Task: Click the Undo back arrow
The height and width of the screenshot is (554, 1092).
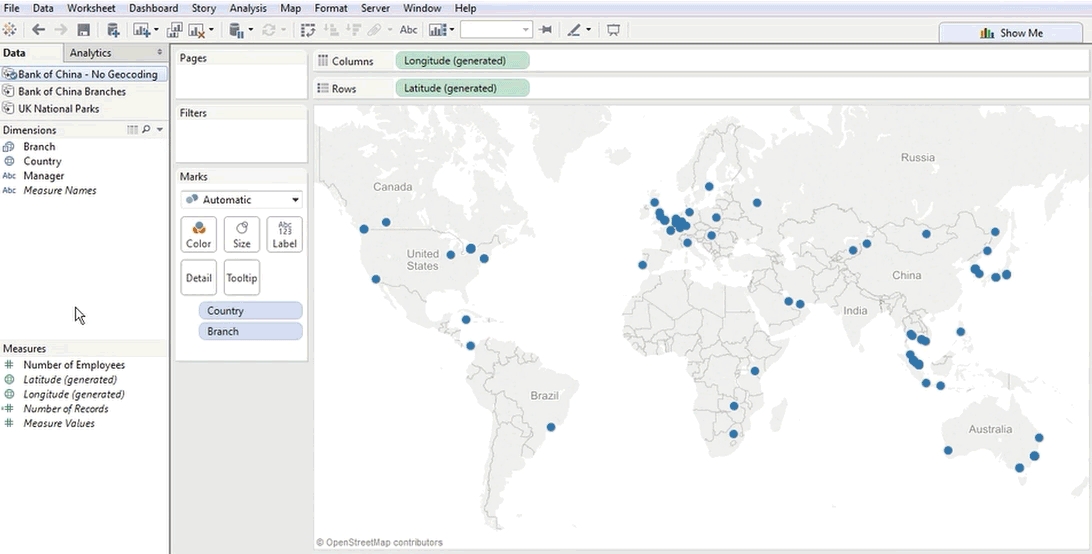Action: tap(38, 30)
